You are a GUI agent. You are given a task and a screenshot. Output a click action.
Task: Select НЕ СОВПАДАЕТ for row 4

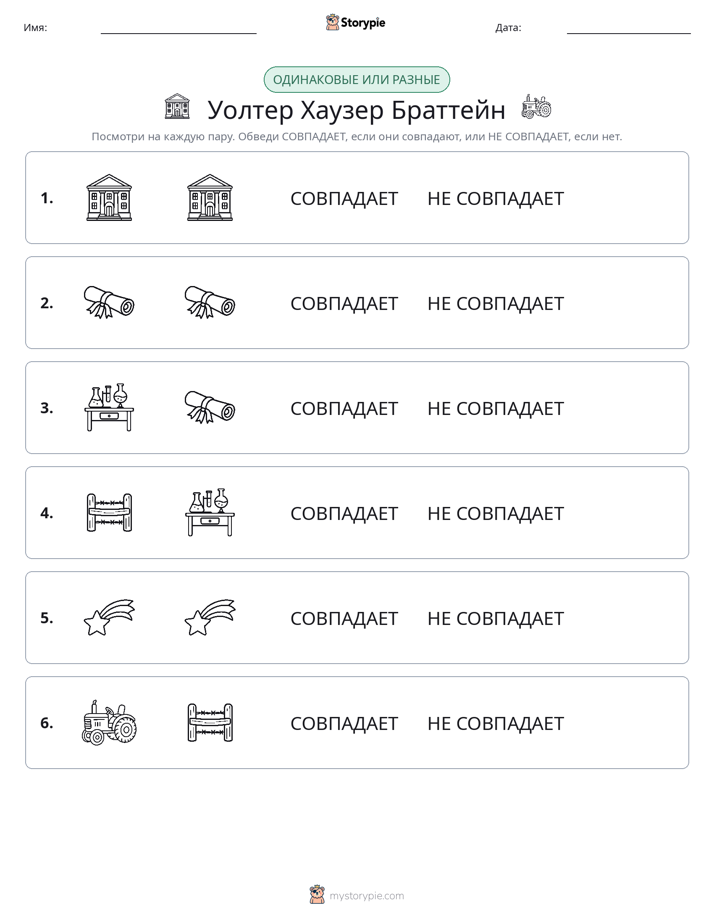pyautogui.click(x=495, y=513)
